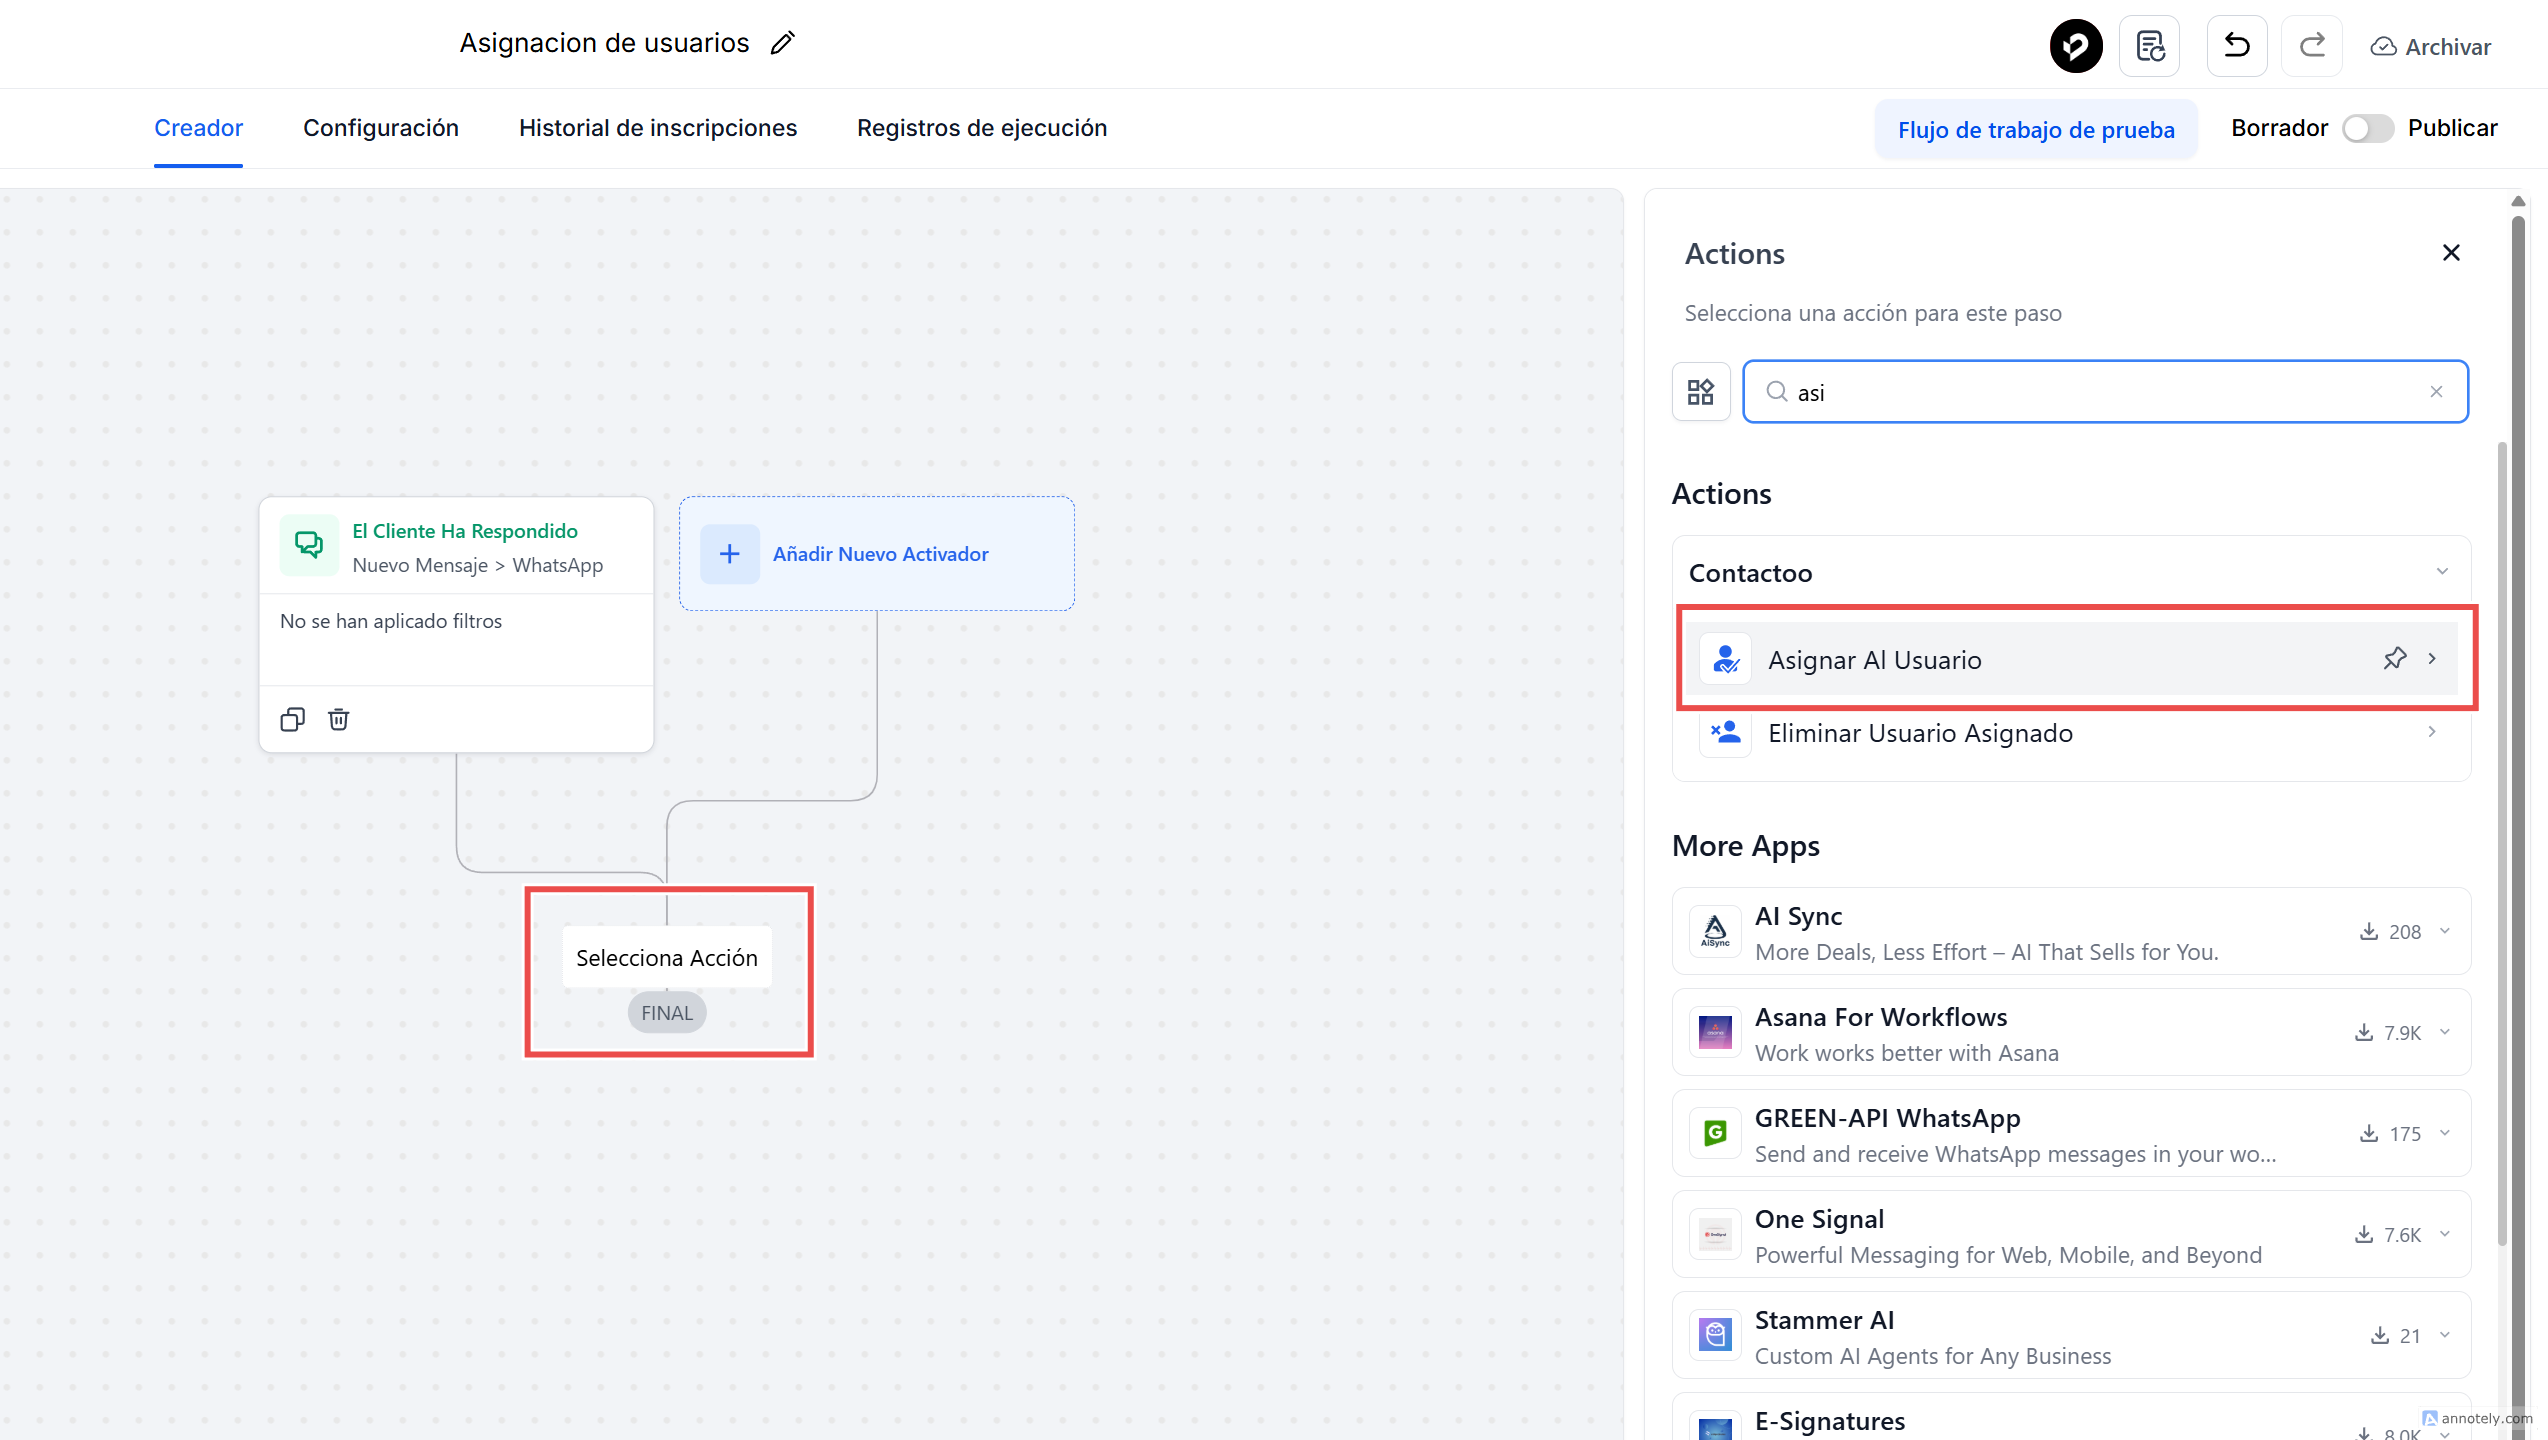Click the undo arrow icon
This screenshot has height=1440, width=2548.
pos(2236,46)
